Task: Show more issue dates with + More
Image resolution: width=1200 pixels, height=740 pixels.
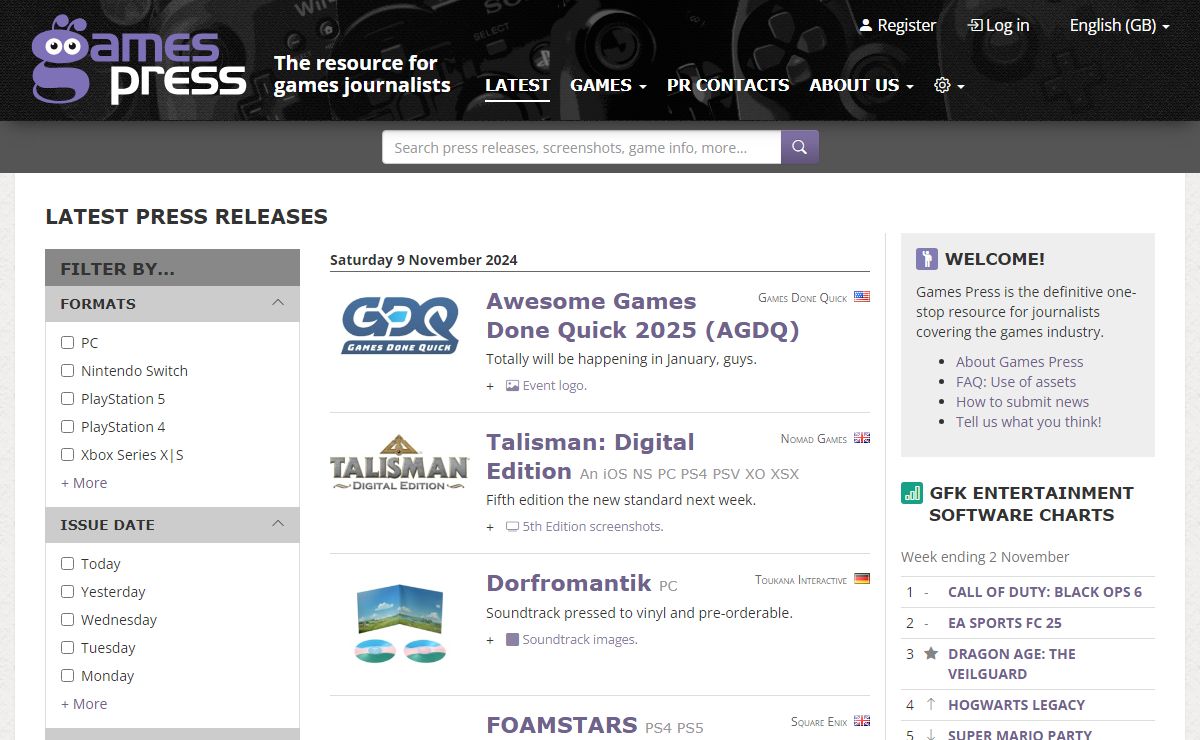Action: tap(84, 703)
